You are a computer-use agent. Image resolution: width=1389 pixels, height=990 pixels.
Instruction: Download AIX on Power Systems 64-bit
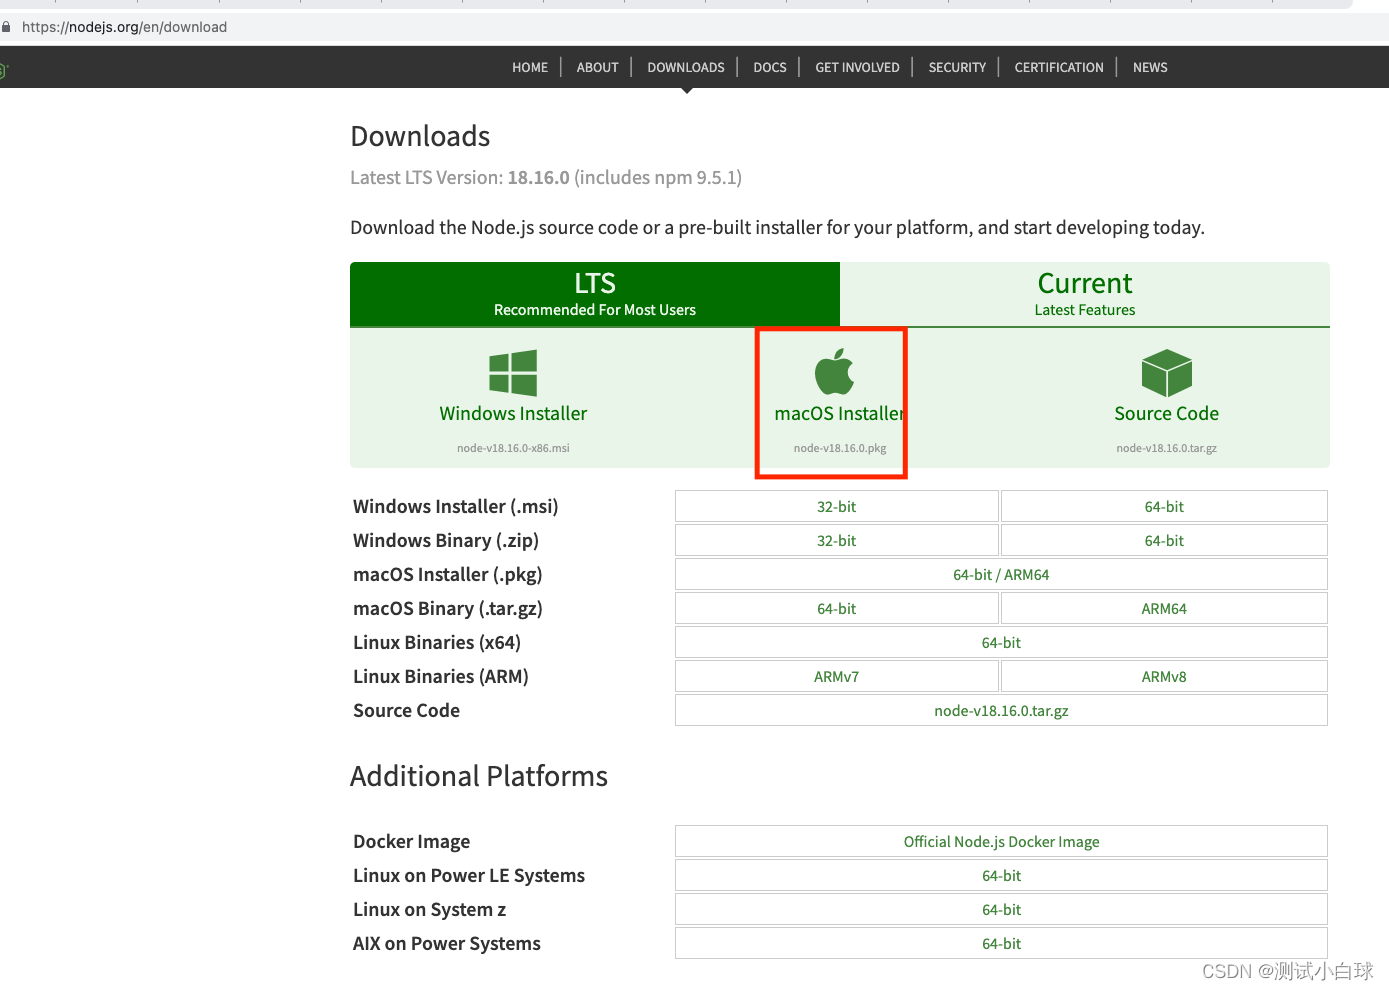[1001, 943]
